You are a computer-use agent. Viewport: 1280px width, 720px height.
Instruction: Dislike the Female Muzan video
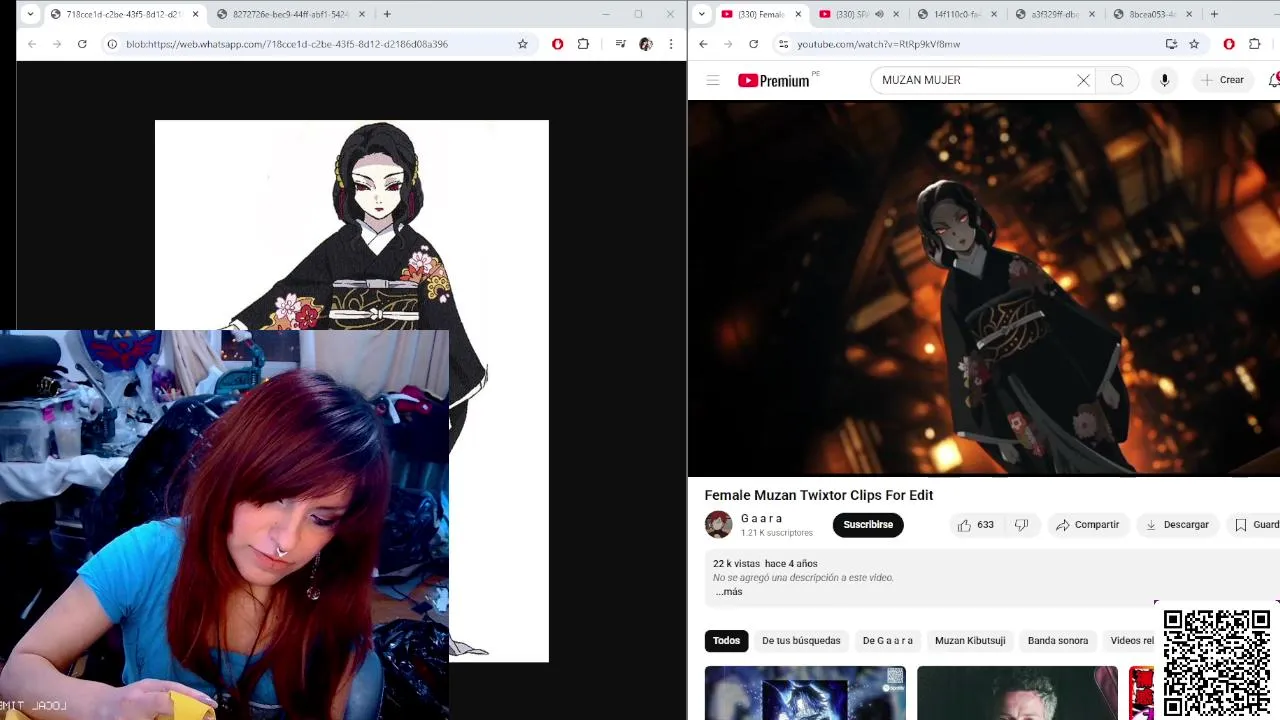tap(1021, 525)
